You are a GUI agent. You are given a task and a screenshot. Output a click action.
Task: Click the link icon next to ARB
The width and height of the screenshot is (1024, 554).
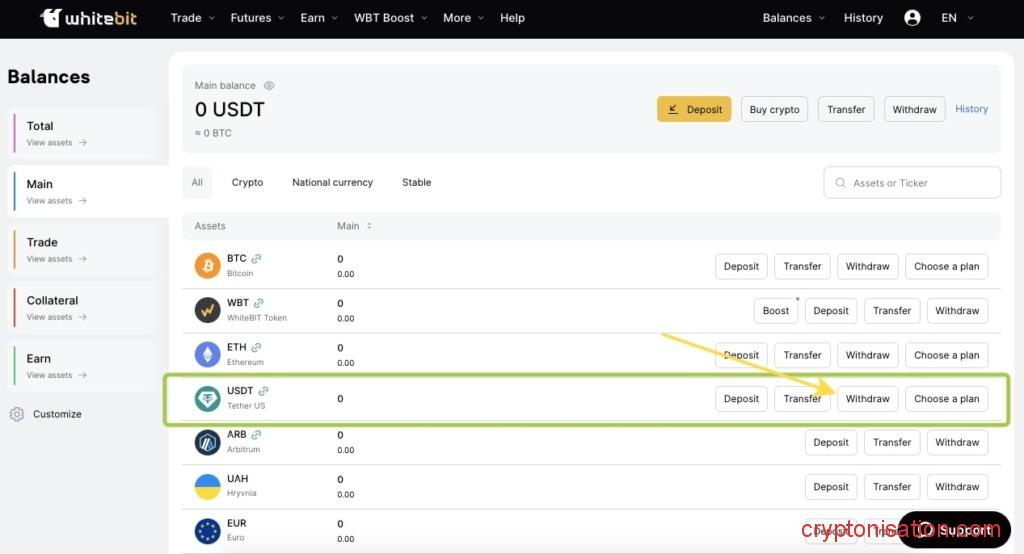coord(256,434)
